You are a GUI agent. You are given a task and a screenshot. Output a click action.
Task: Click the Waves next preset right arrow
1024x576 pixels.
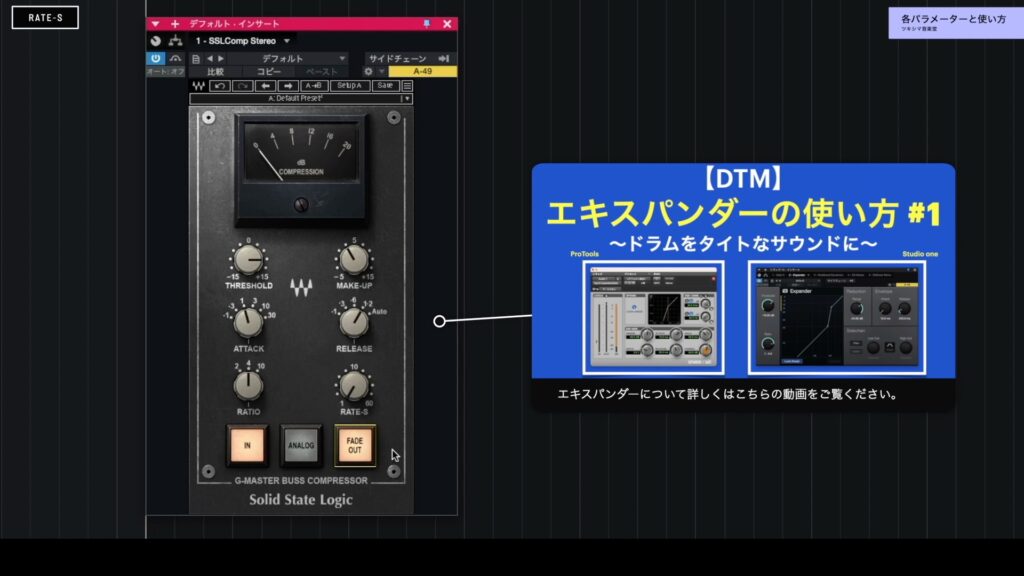[287, 86]
